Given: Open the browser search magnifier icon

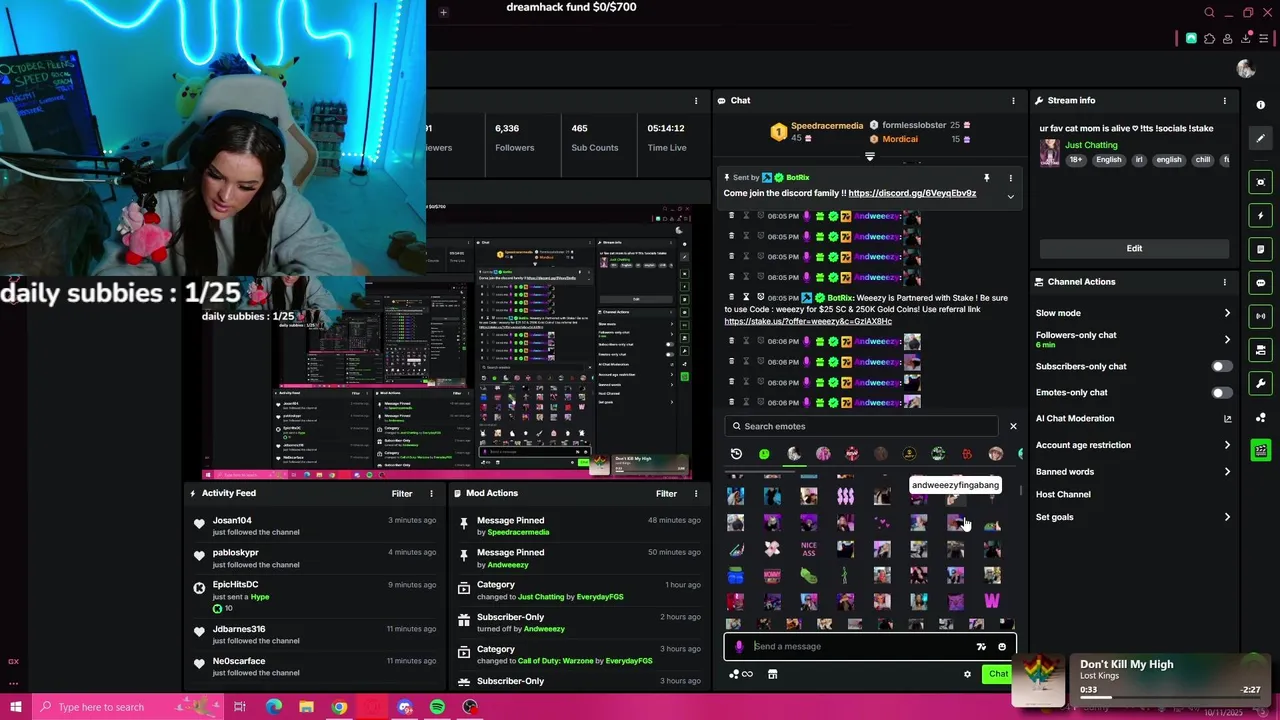Looking at the screenshot, I should (x=1210, y=13).
